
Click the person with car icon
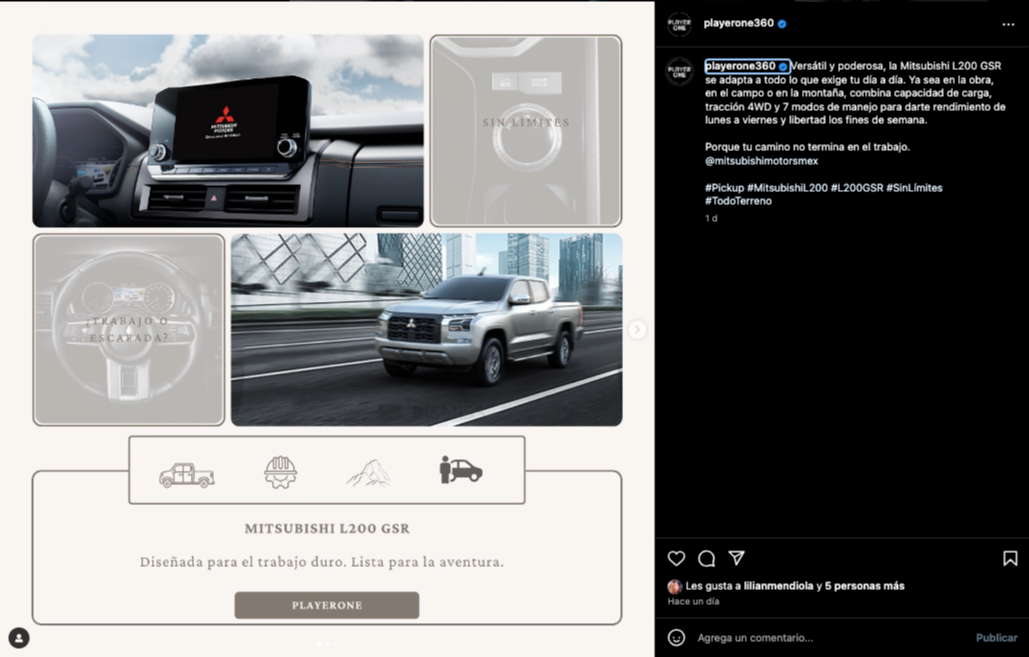[461, 470]
